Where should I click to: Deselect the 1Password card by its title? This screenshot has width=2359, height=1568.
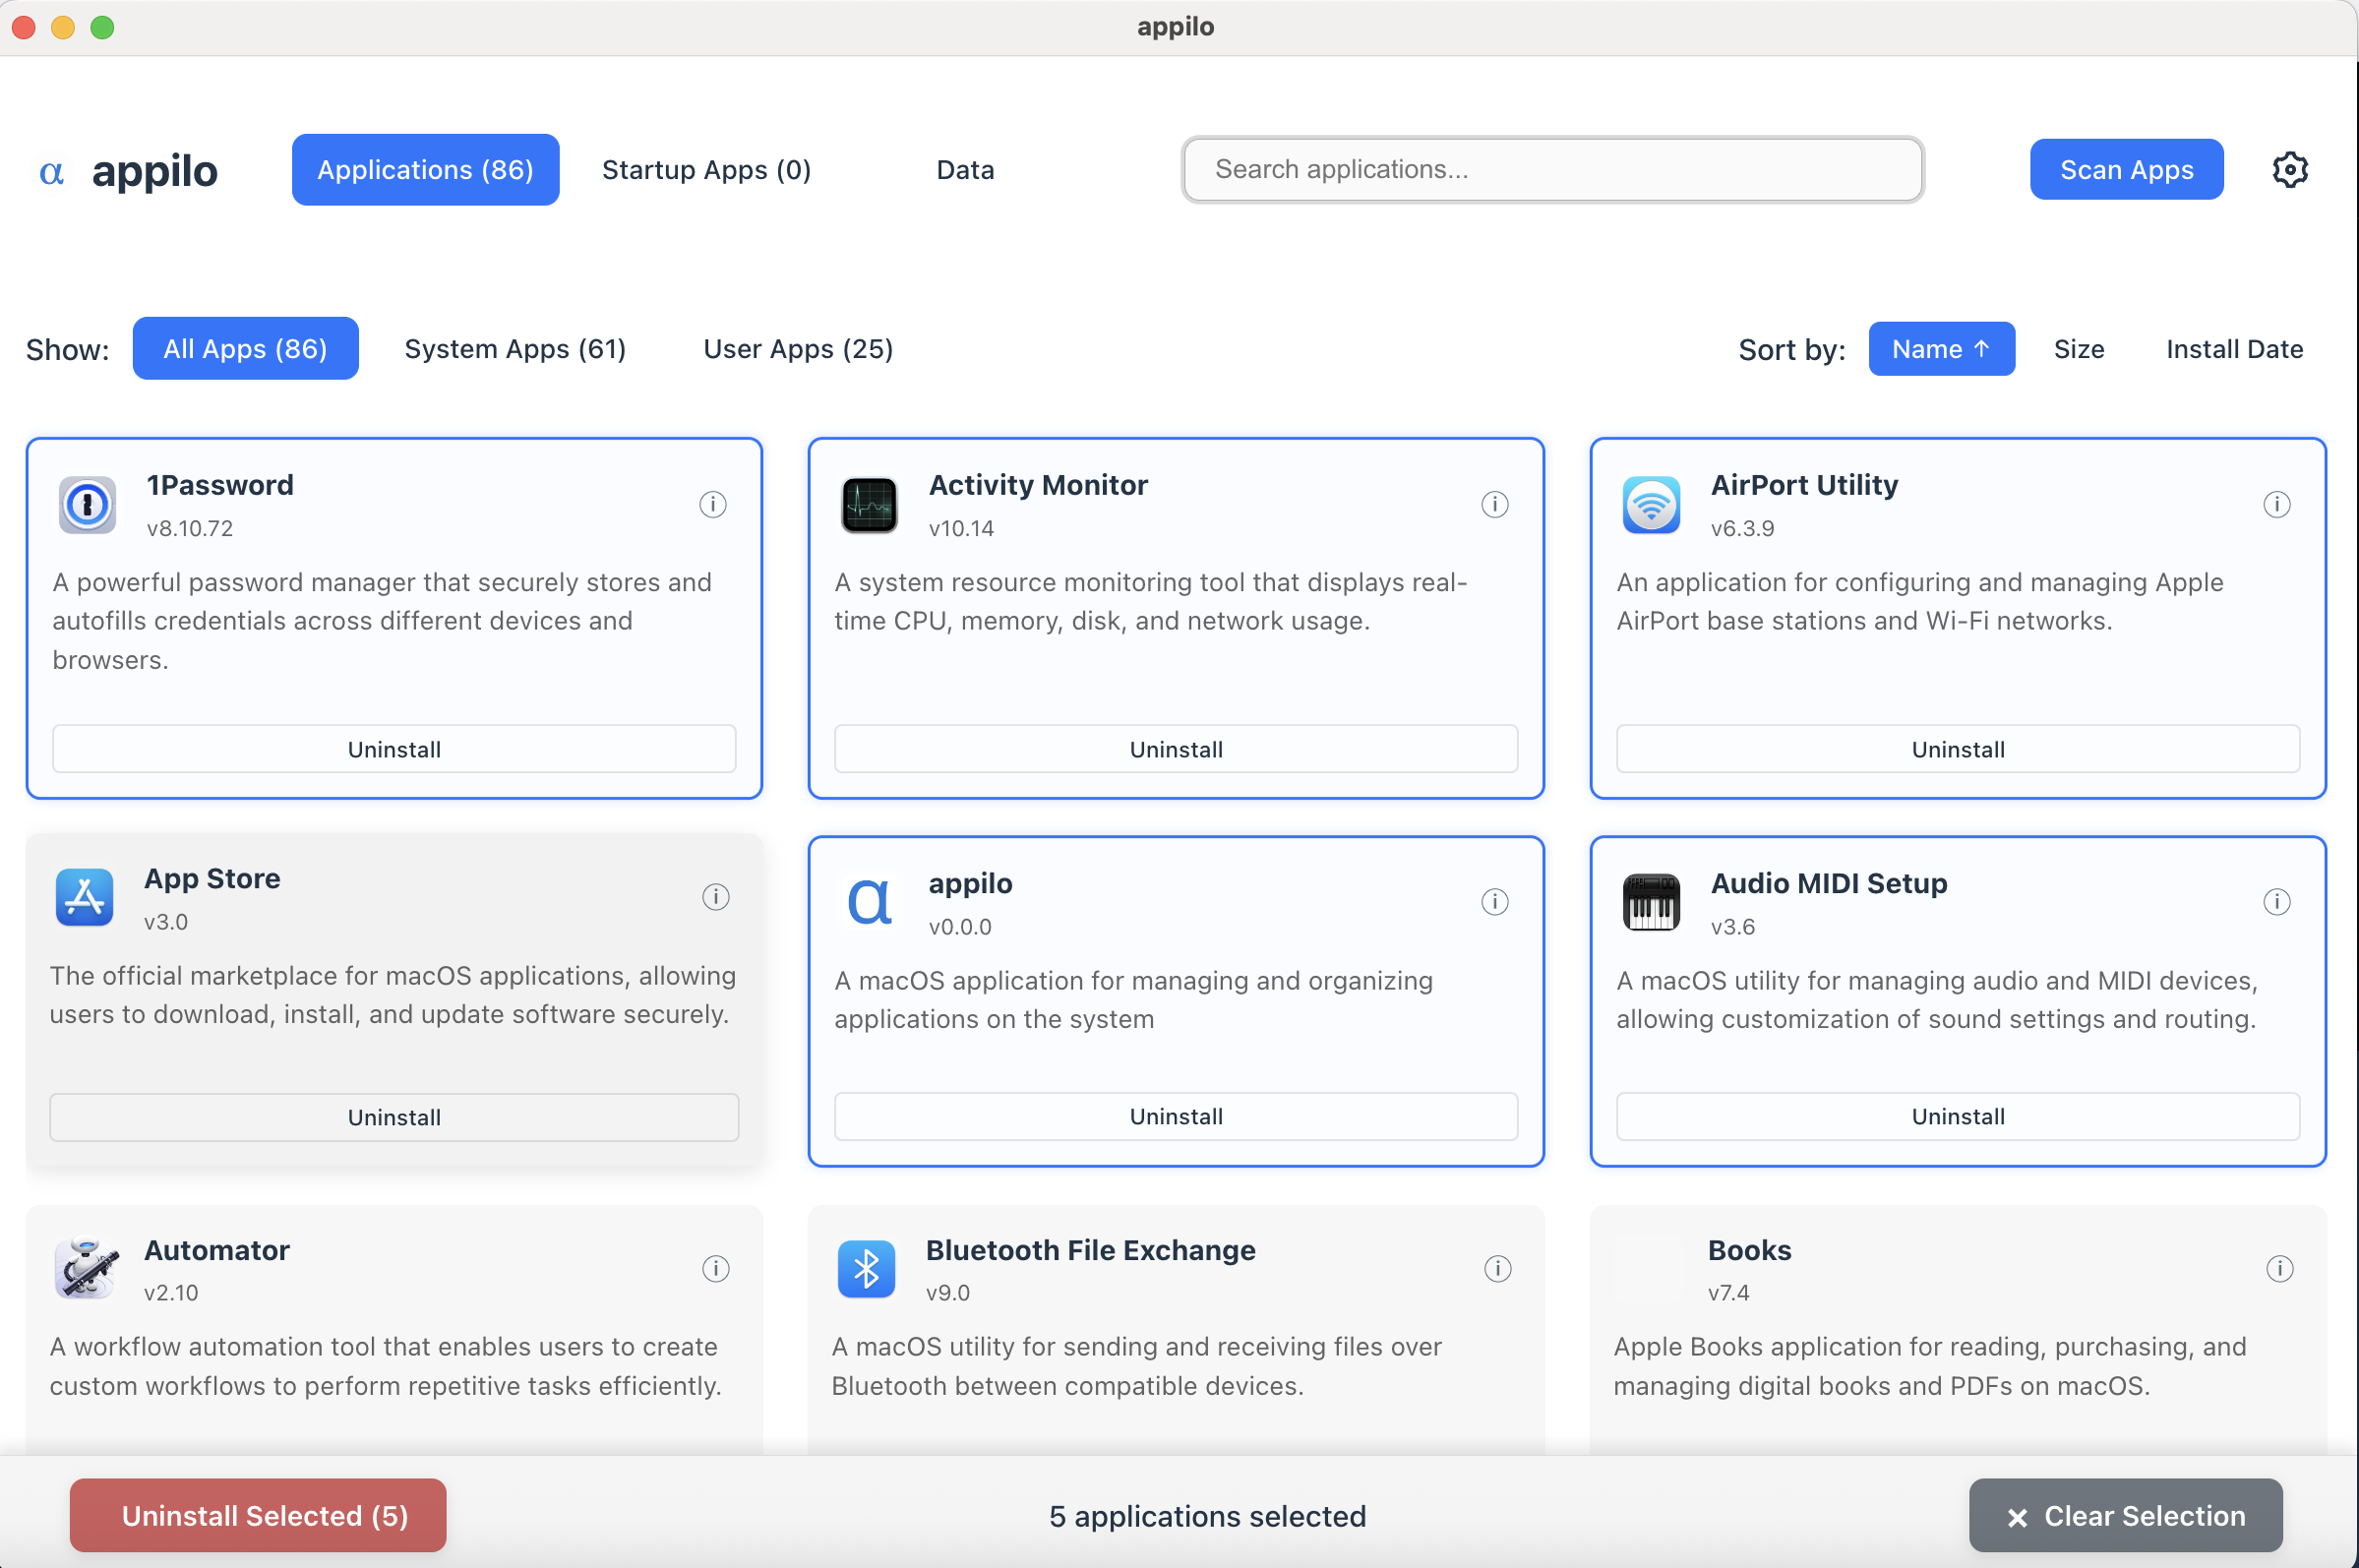pos(220,485)
